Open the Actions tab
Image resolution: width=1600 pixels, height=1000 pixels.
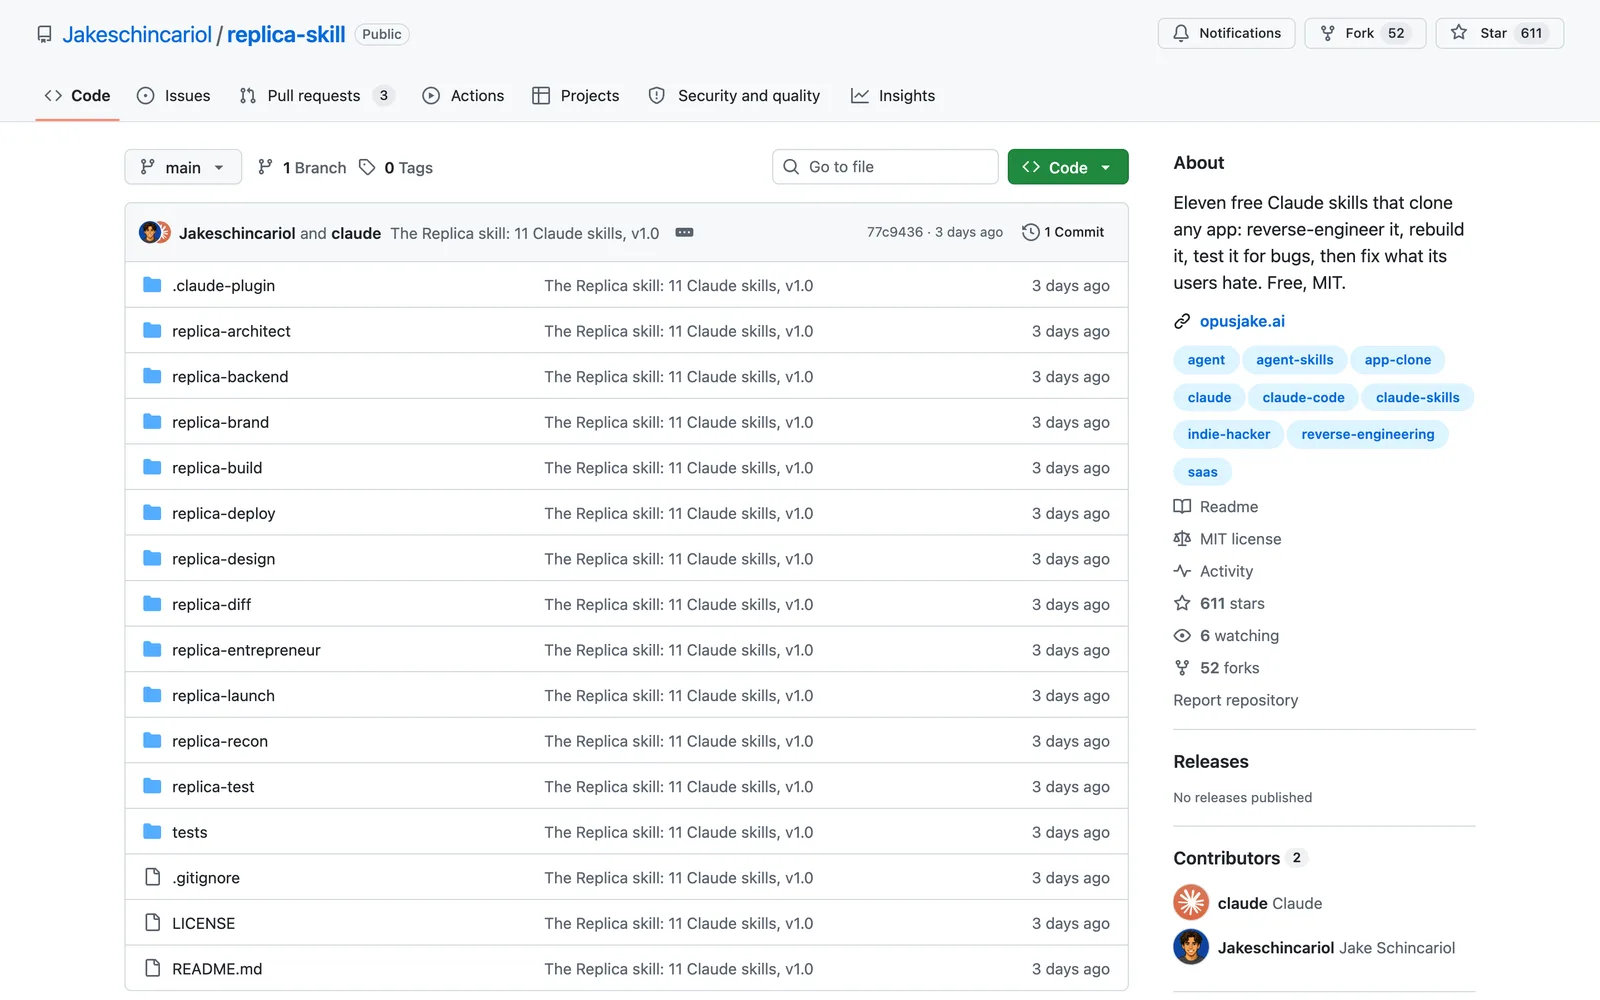click(x=463, y=96)
